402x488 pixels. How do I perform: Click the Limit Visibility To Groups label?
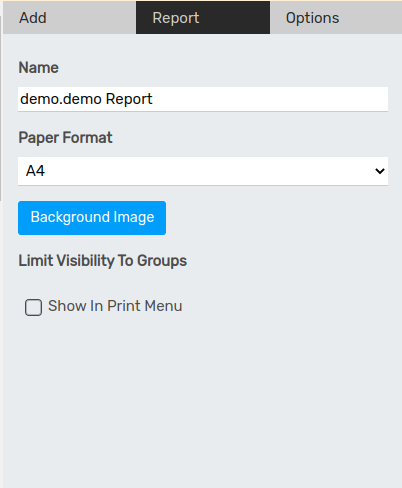coord(103,261)
